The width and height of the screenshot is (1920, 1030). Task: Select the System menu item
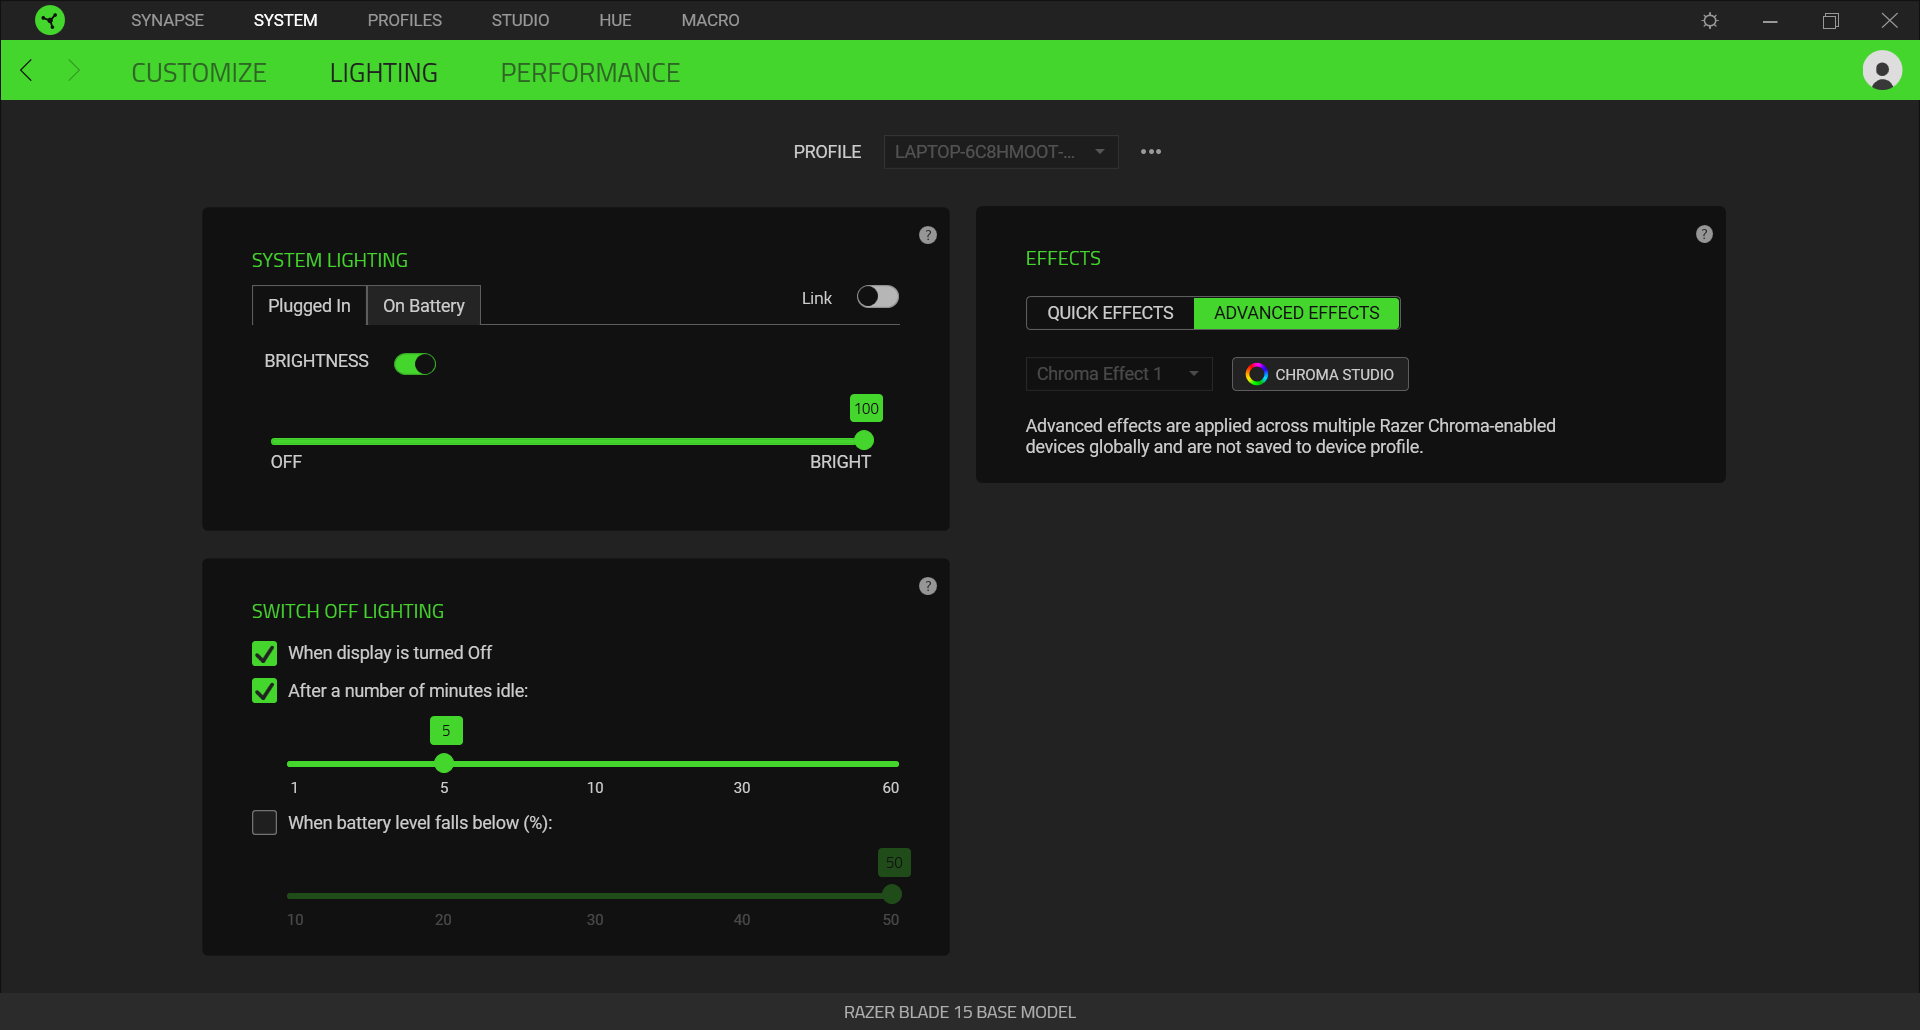[x=285, y=20]
